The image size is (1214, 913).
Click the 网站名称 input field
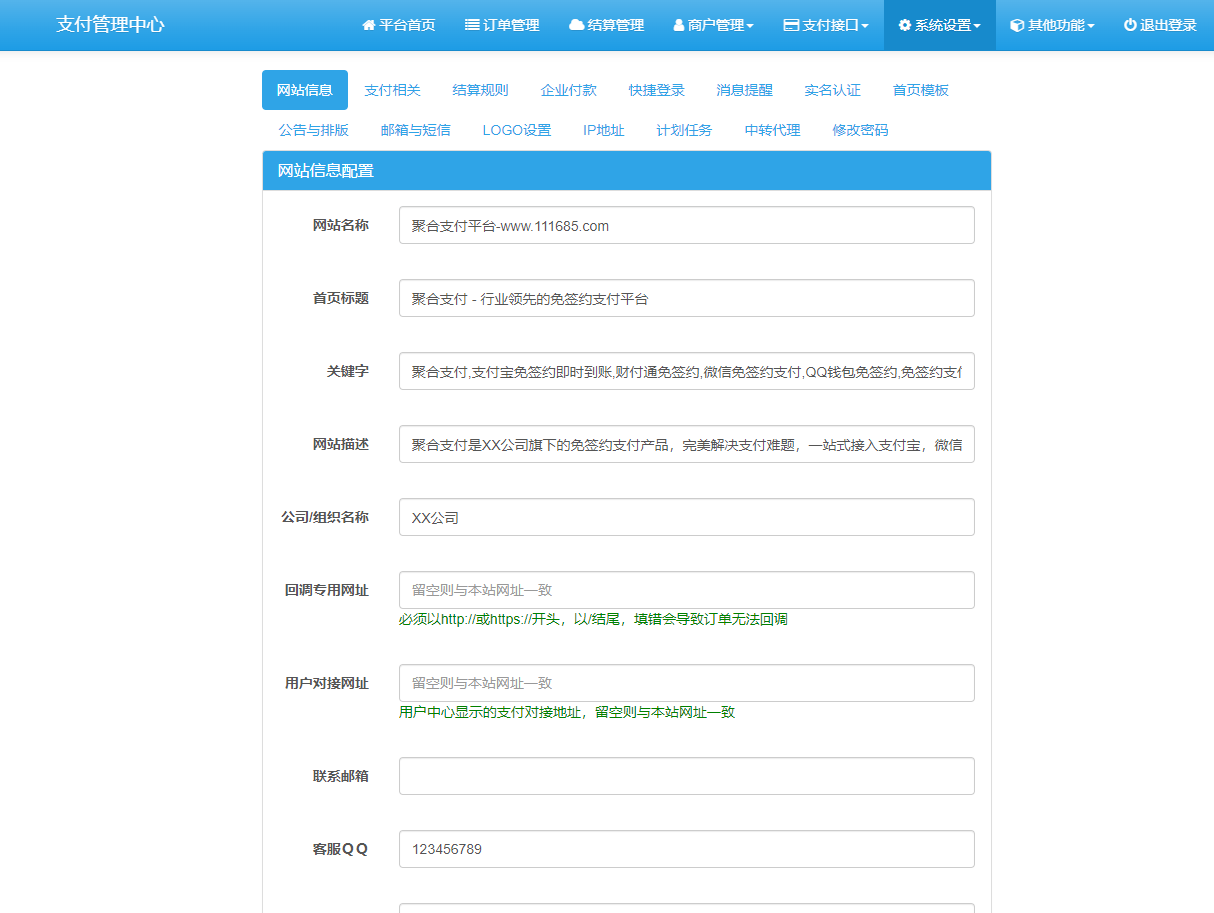click(x=687, y=225)
